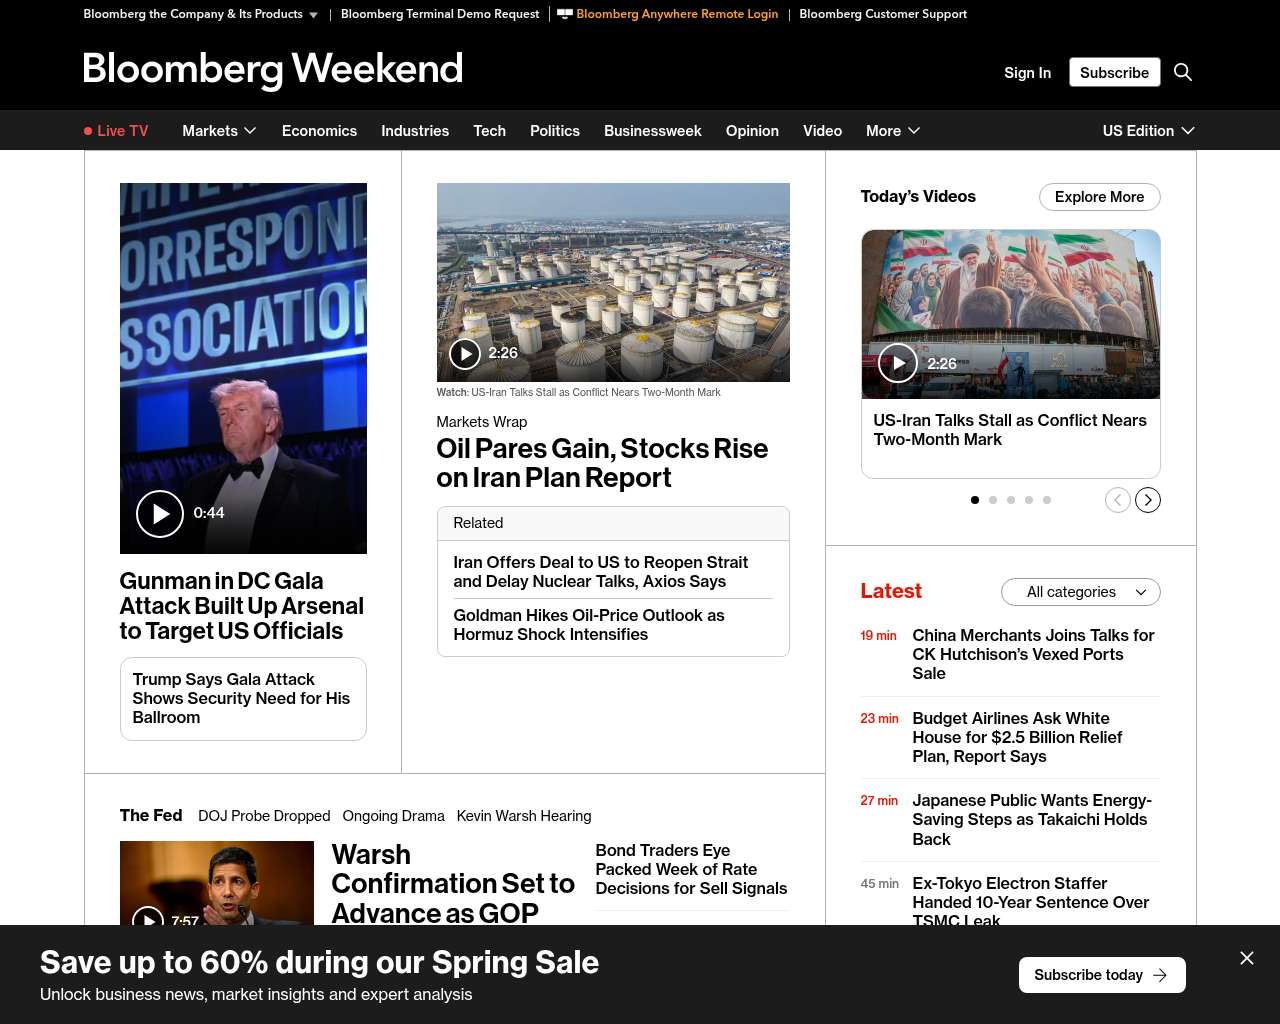The image size is (1280, 1024).
Task: Open Businessweek in the navigation
Action: tap(653, 131)
